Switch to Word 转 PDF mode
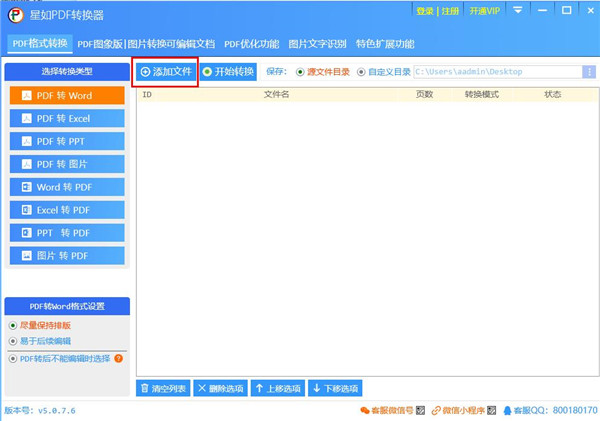This screenshot has width=600, height=421. click(67, 187)
